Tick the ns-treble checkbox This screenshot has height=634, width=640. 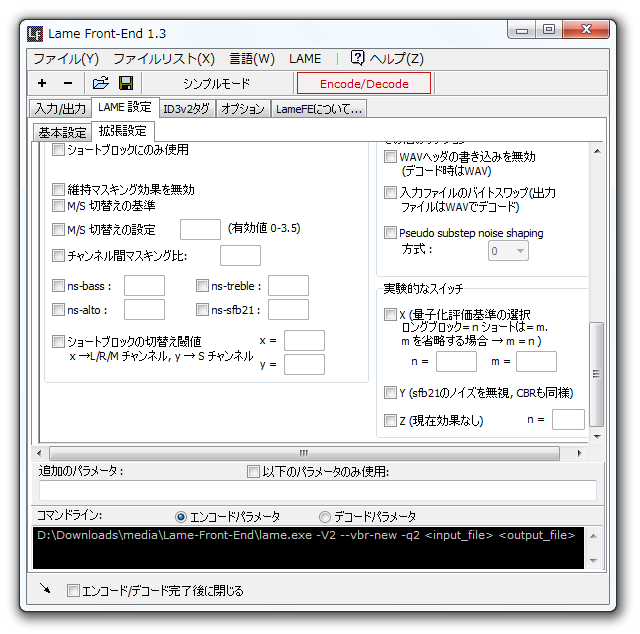click(202, 285)
